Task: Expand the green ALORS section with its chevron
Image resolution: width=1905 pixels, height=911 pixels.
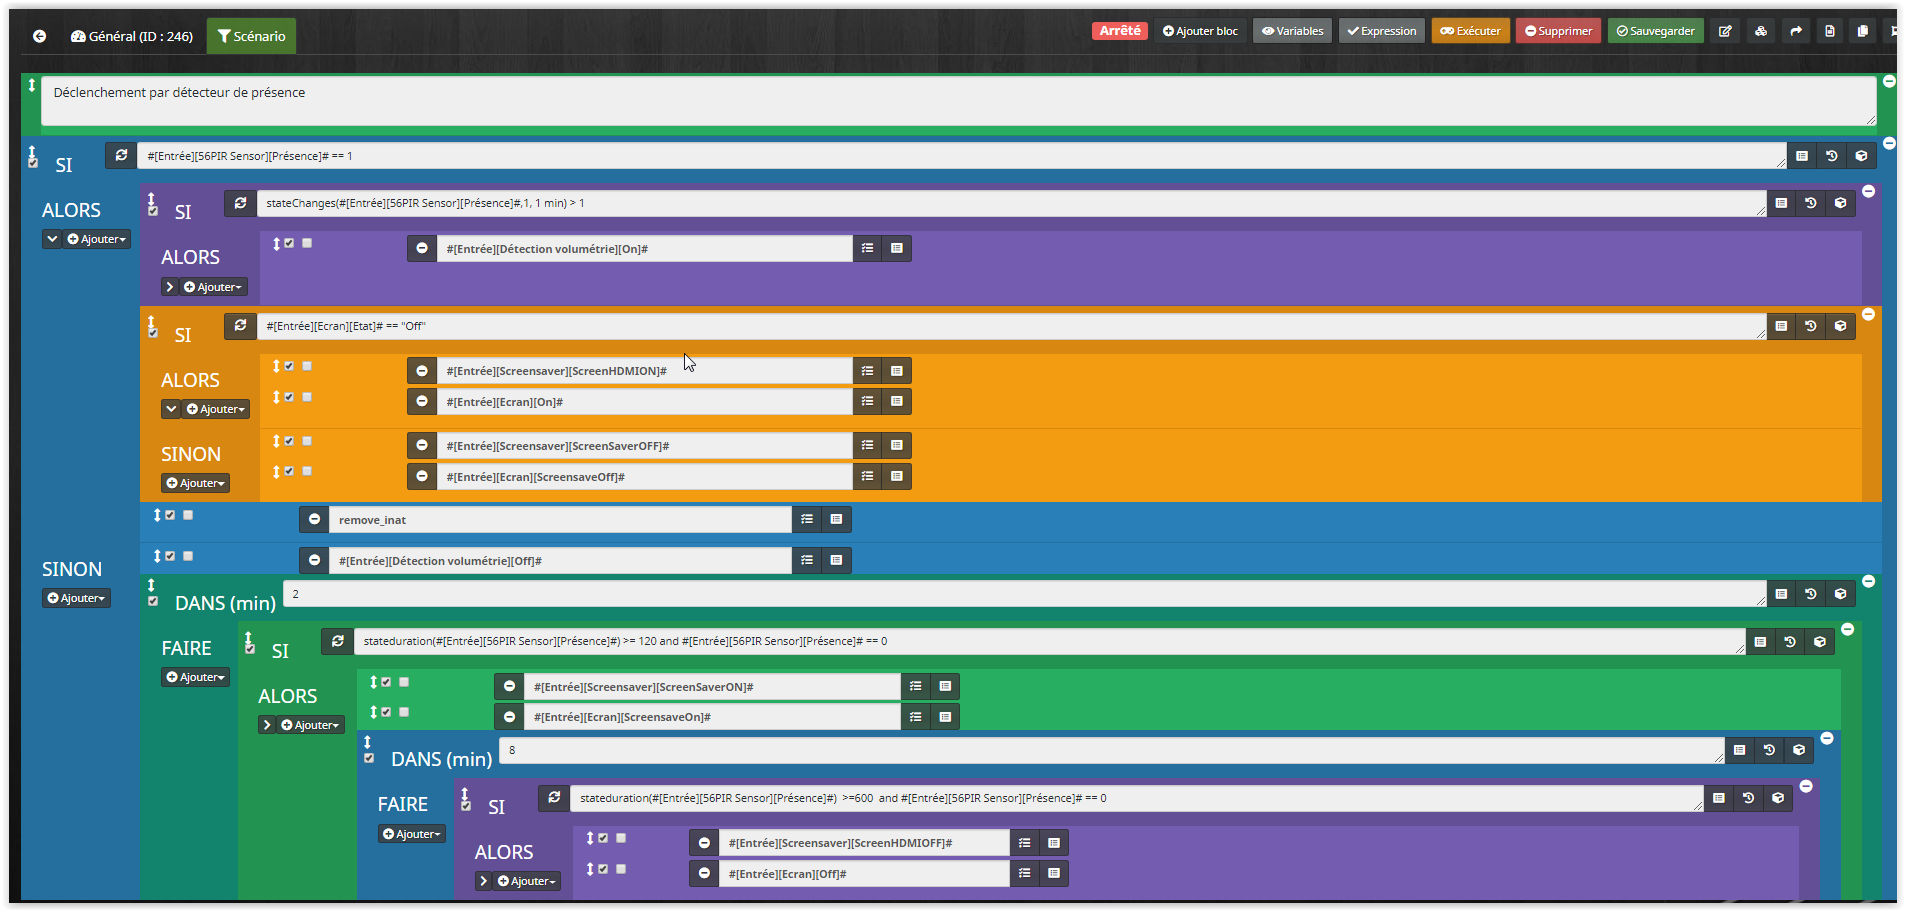Action: (267, 725)
